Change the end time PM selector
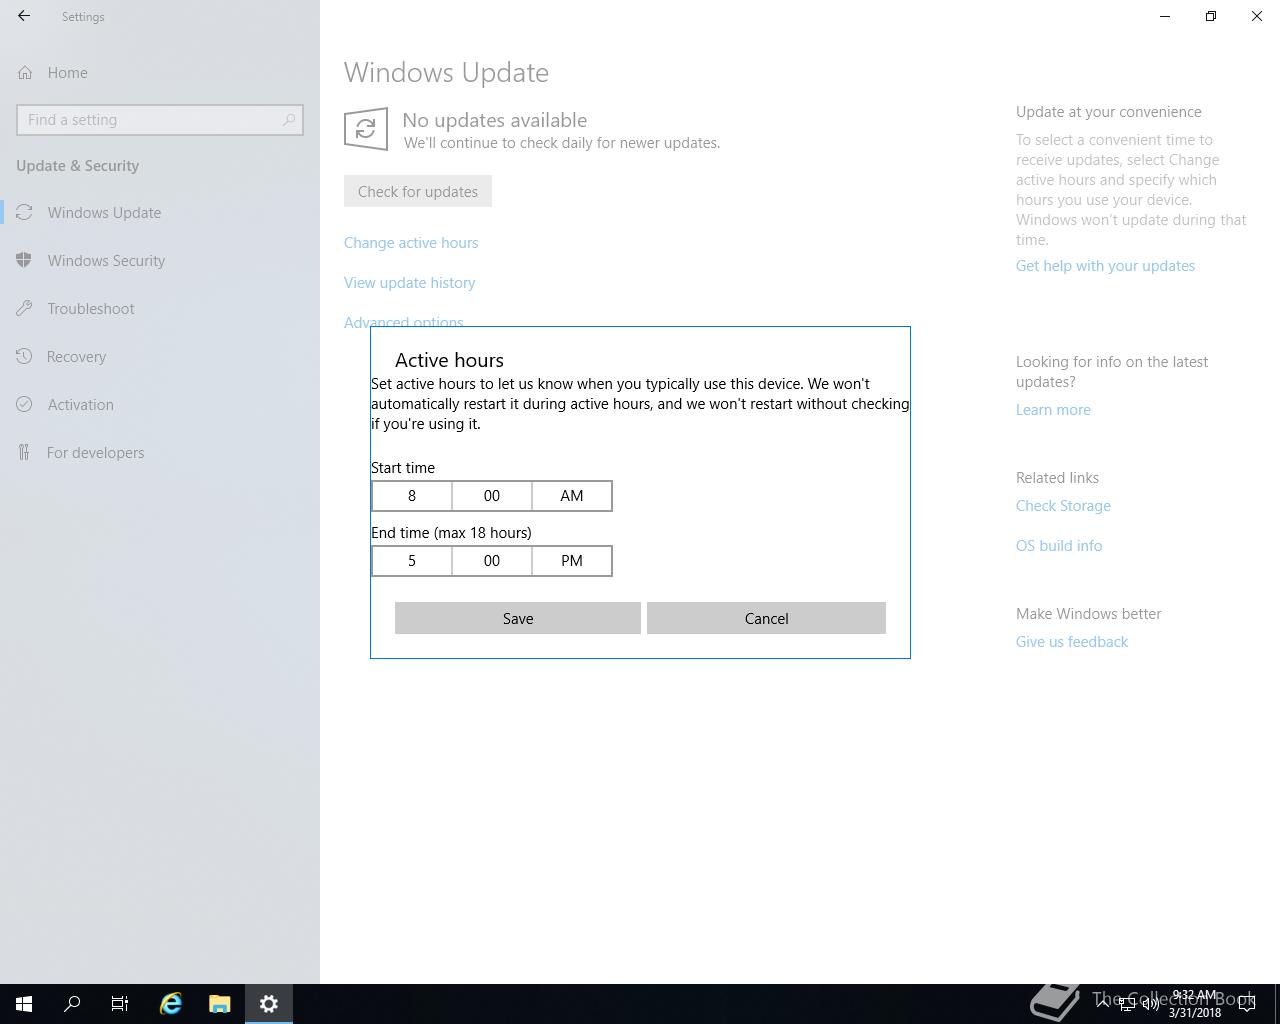 pyautogui.click(x=572, y=561)
